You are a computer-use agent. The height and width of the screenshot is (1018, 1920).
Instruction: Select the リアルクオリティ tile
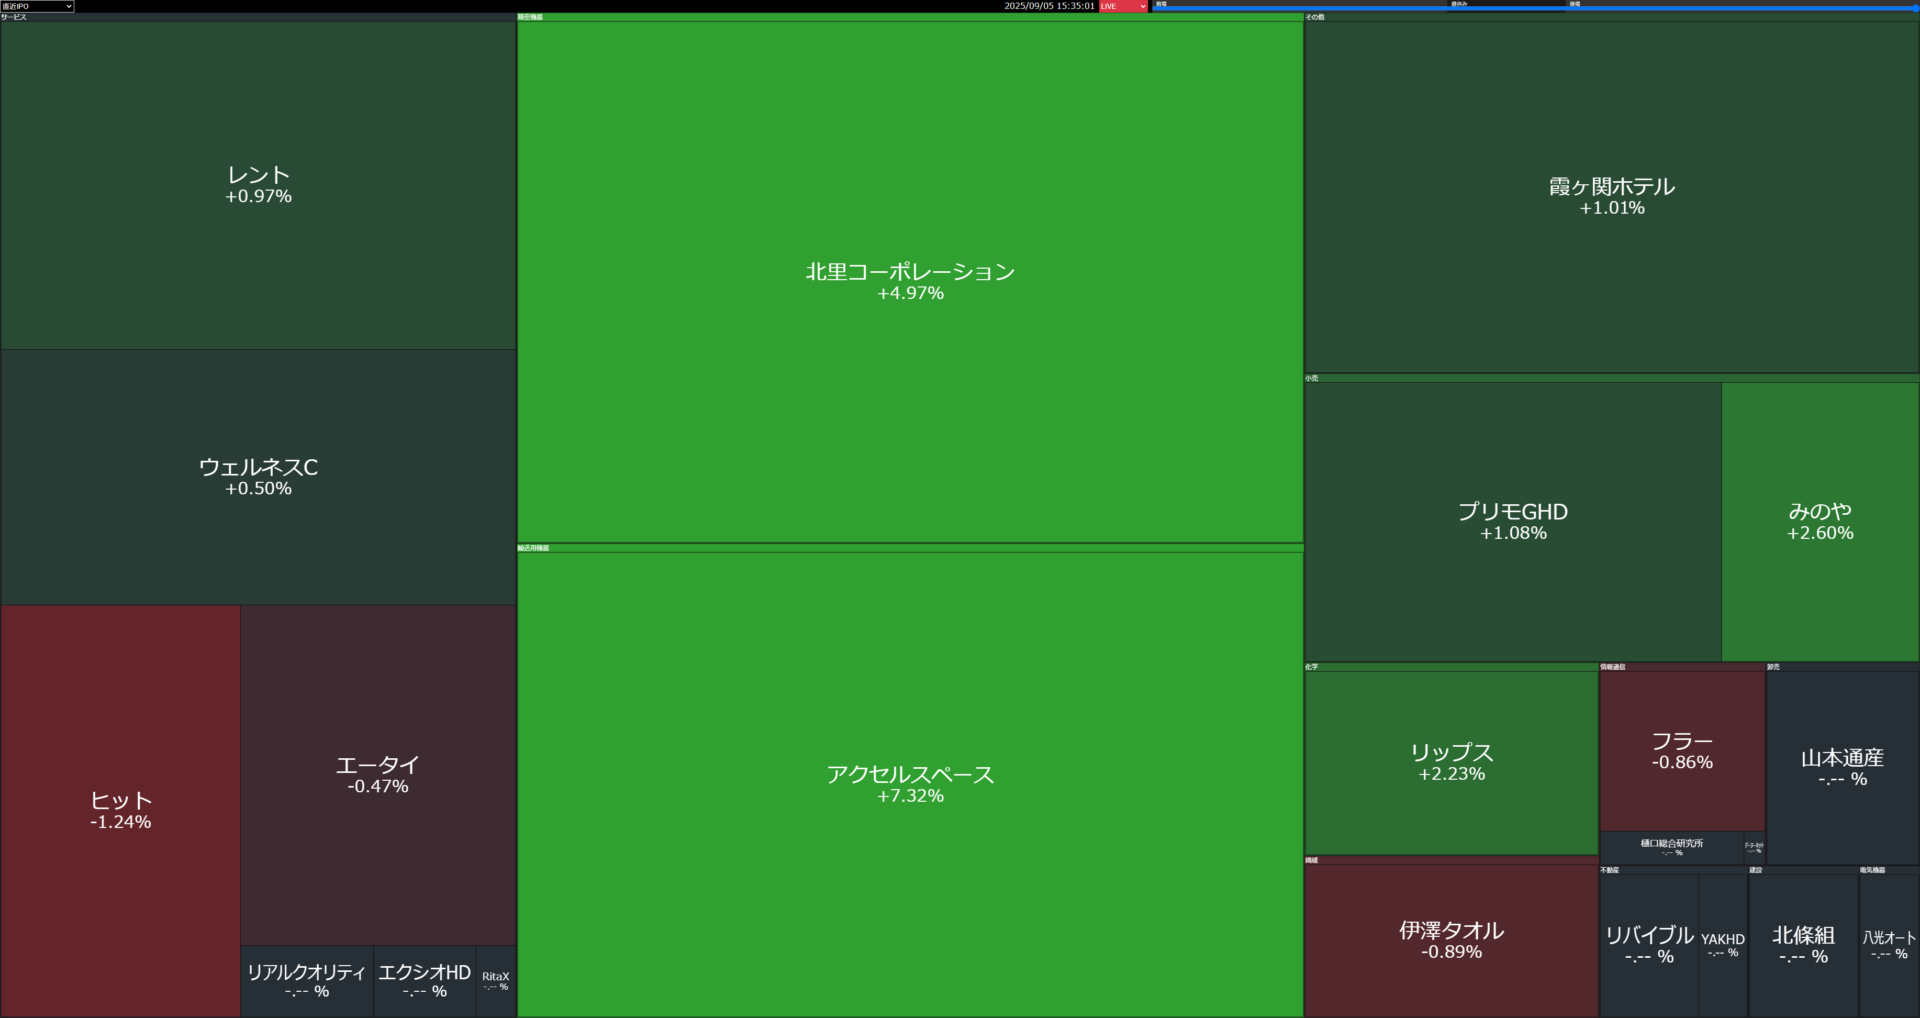point(307,981)
